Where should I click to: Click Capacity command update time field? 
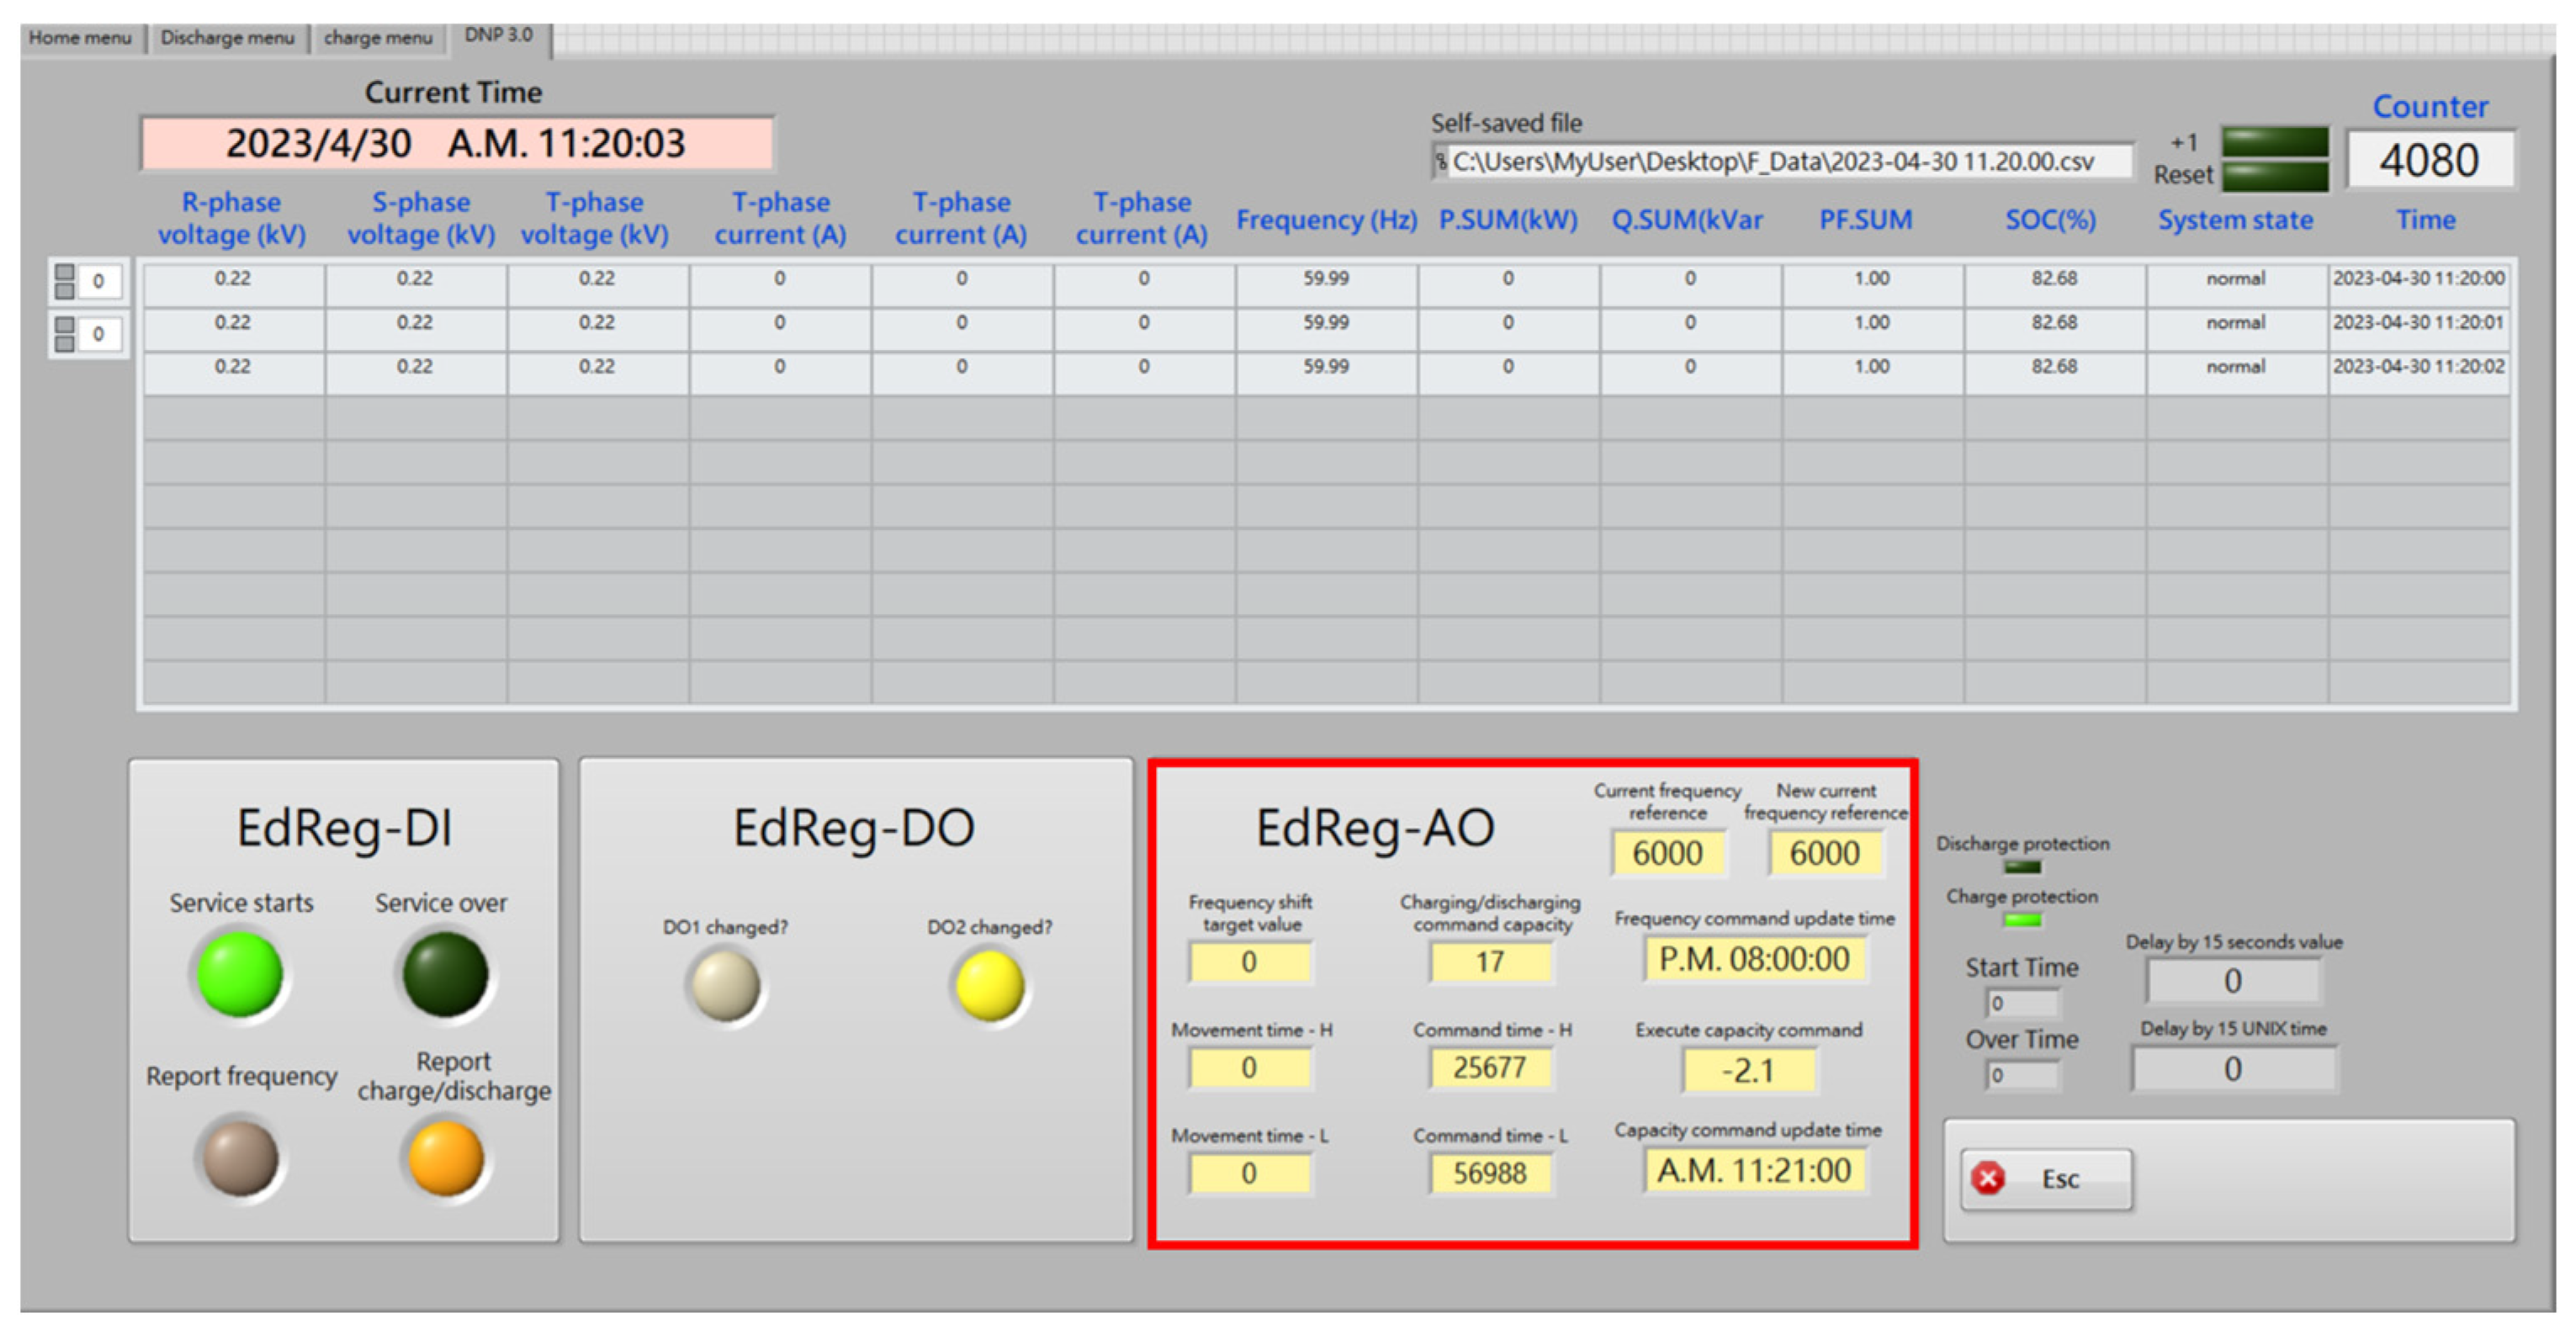point(1754,1171)
